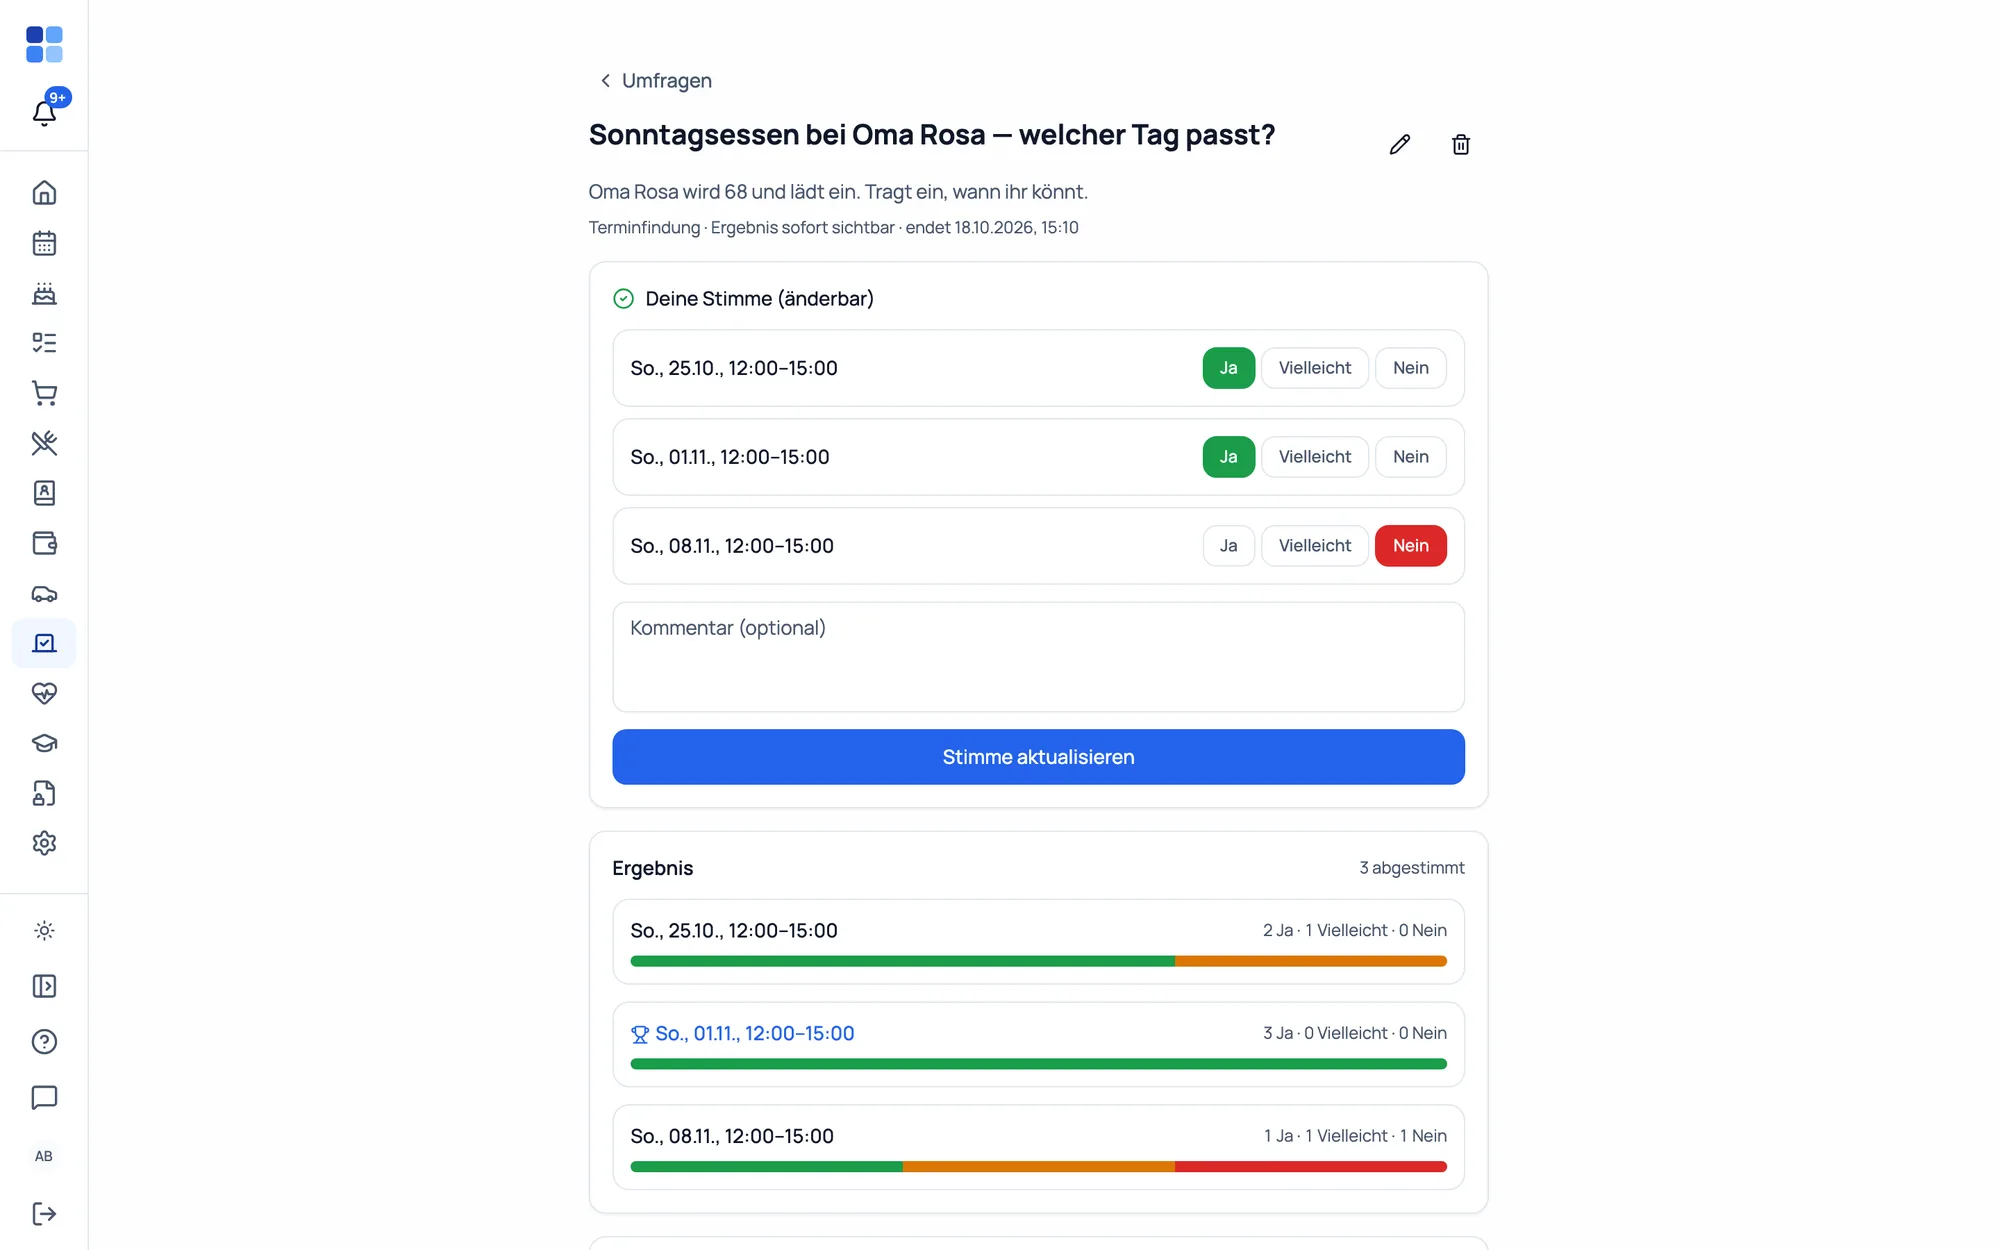Go to the home dashboard icon

[44, 193]
